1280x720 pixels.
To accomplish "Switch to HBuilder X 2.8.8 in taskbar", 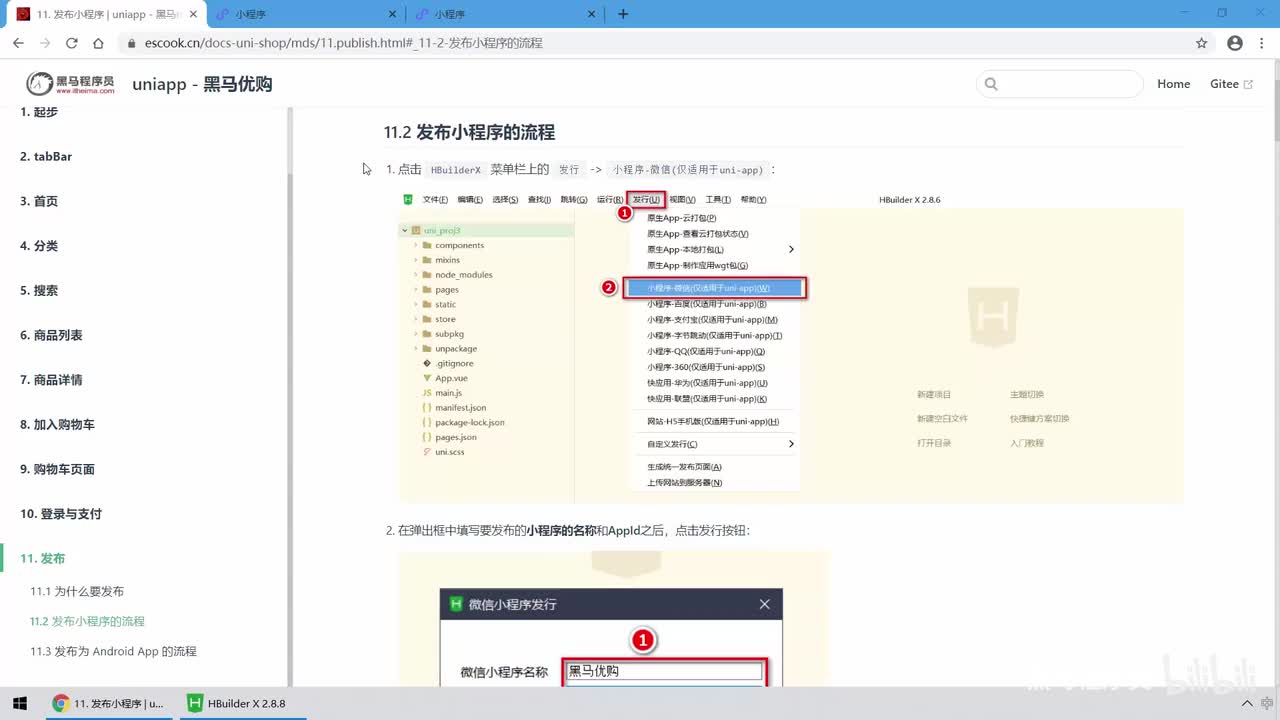I will click(236, 703).
